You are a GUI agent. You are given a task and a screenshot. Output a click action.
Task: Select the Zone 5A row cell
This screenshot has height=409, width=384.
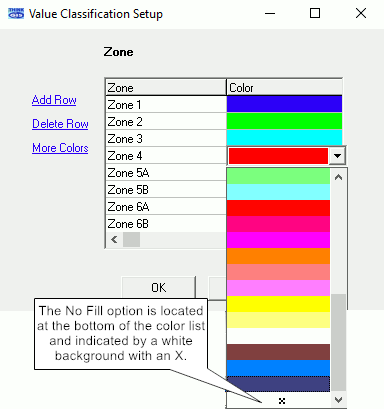coord(166,173)
